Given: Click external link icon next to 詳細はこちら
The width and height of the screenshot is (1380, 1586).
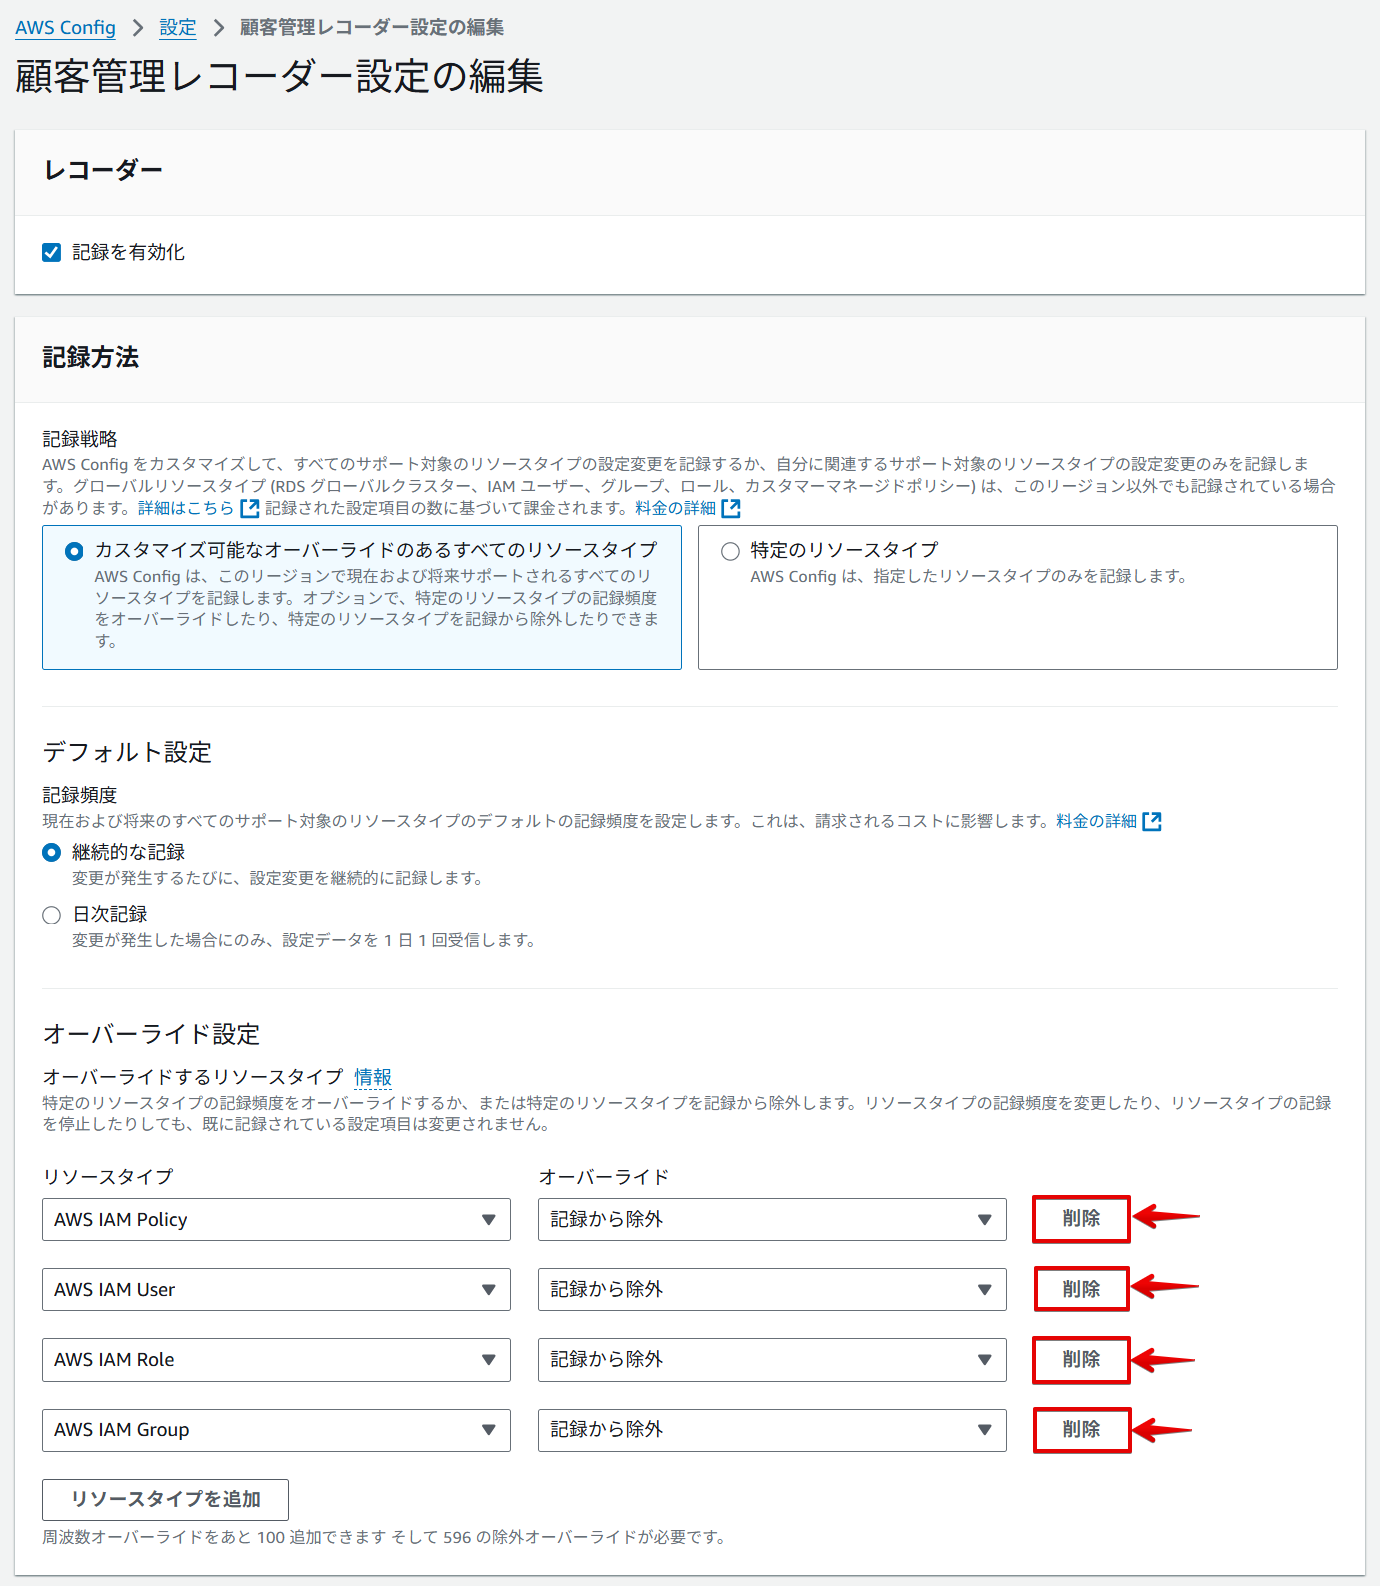Looking at the screenshot, I should (x=250, y=508).
